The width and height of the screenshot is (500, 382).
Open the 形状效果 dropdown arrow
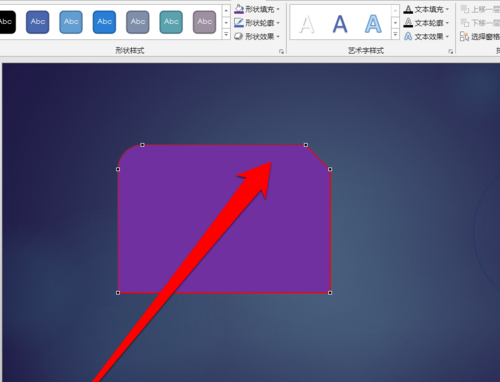coord(278,37)
